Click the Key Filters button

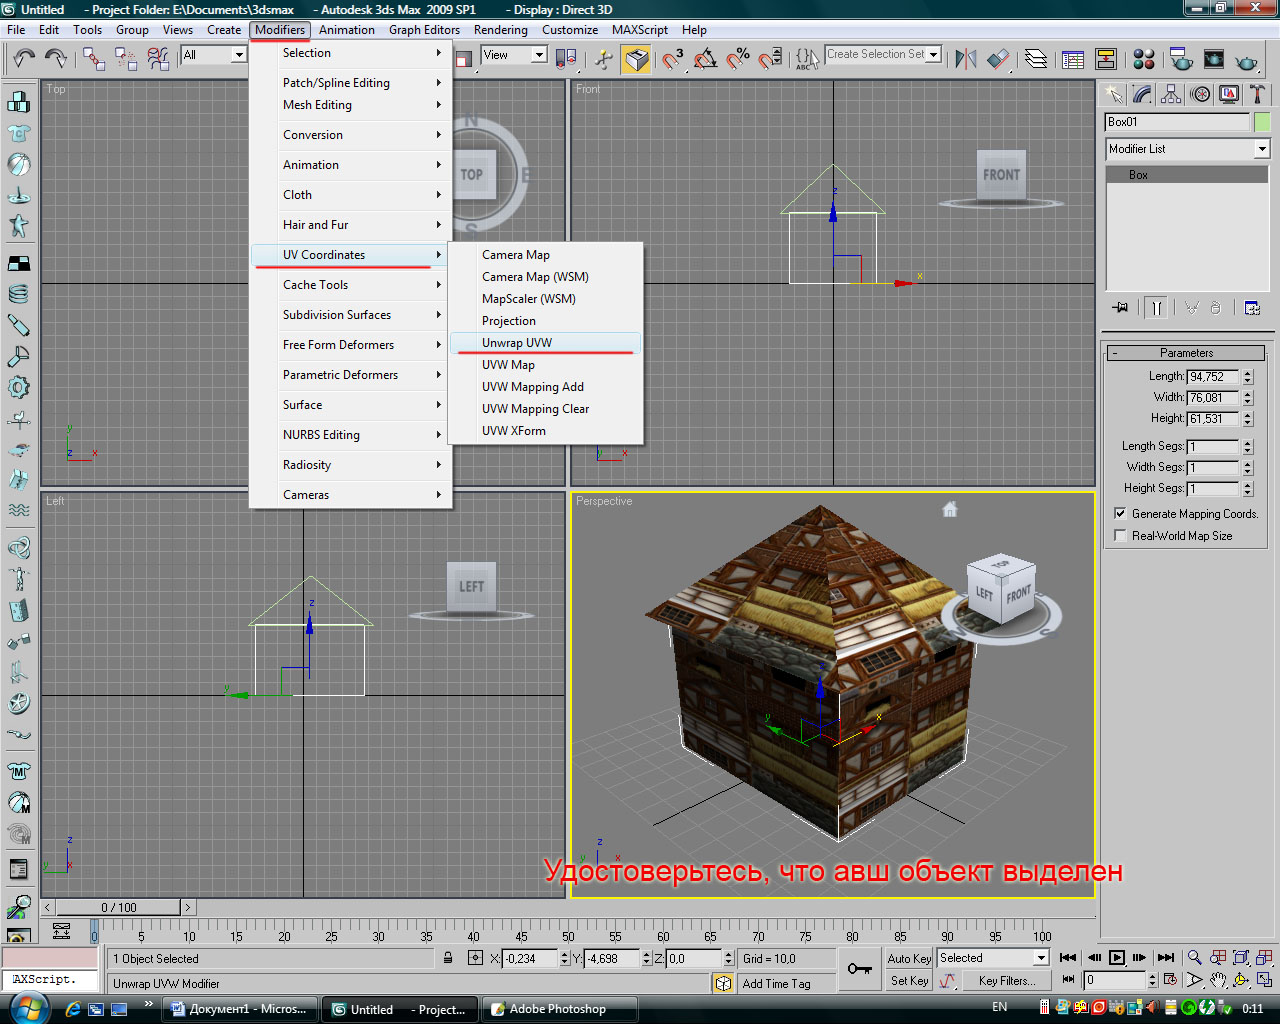pos(1007,981)
